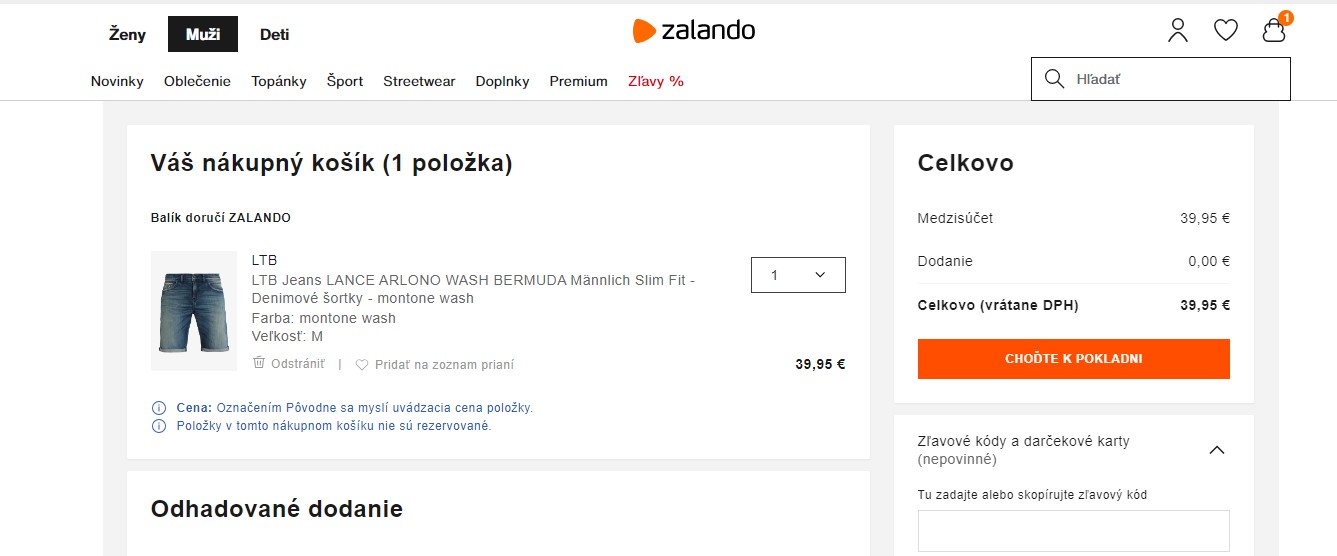Select the Muži tab
The image size is (1337, 556).
click(203, 35)
